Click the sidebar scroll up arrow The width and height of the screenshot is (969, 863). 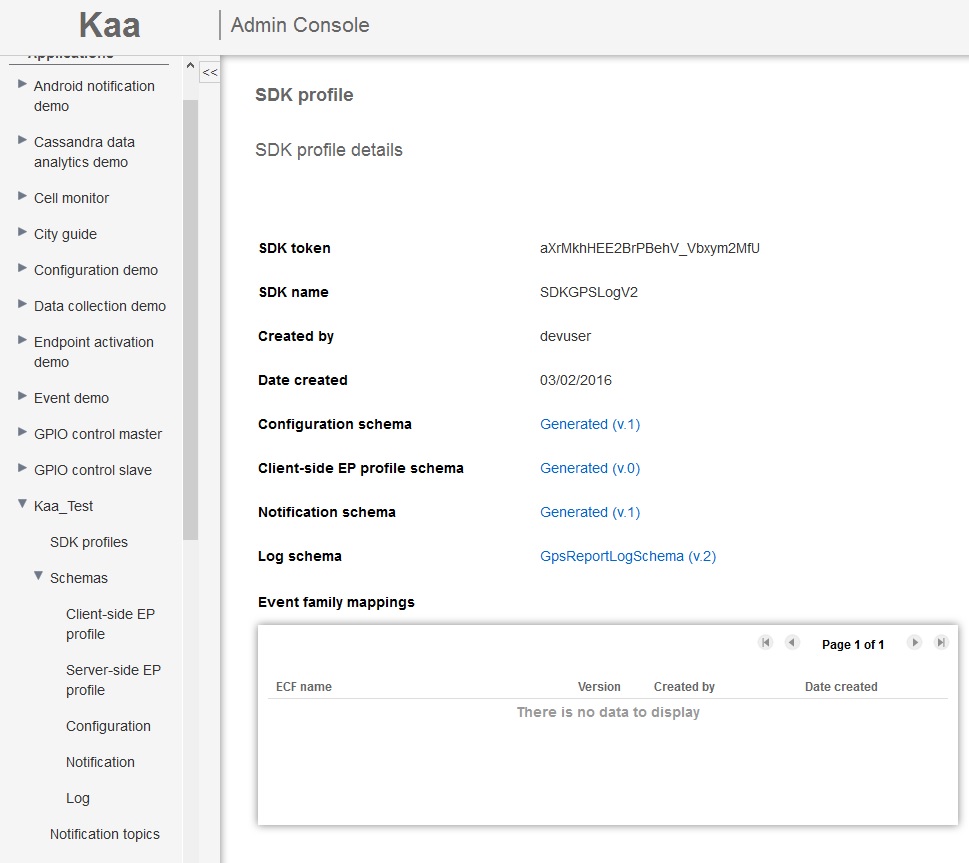coord(190,66)
